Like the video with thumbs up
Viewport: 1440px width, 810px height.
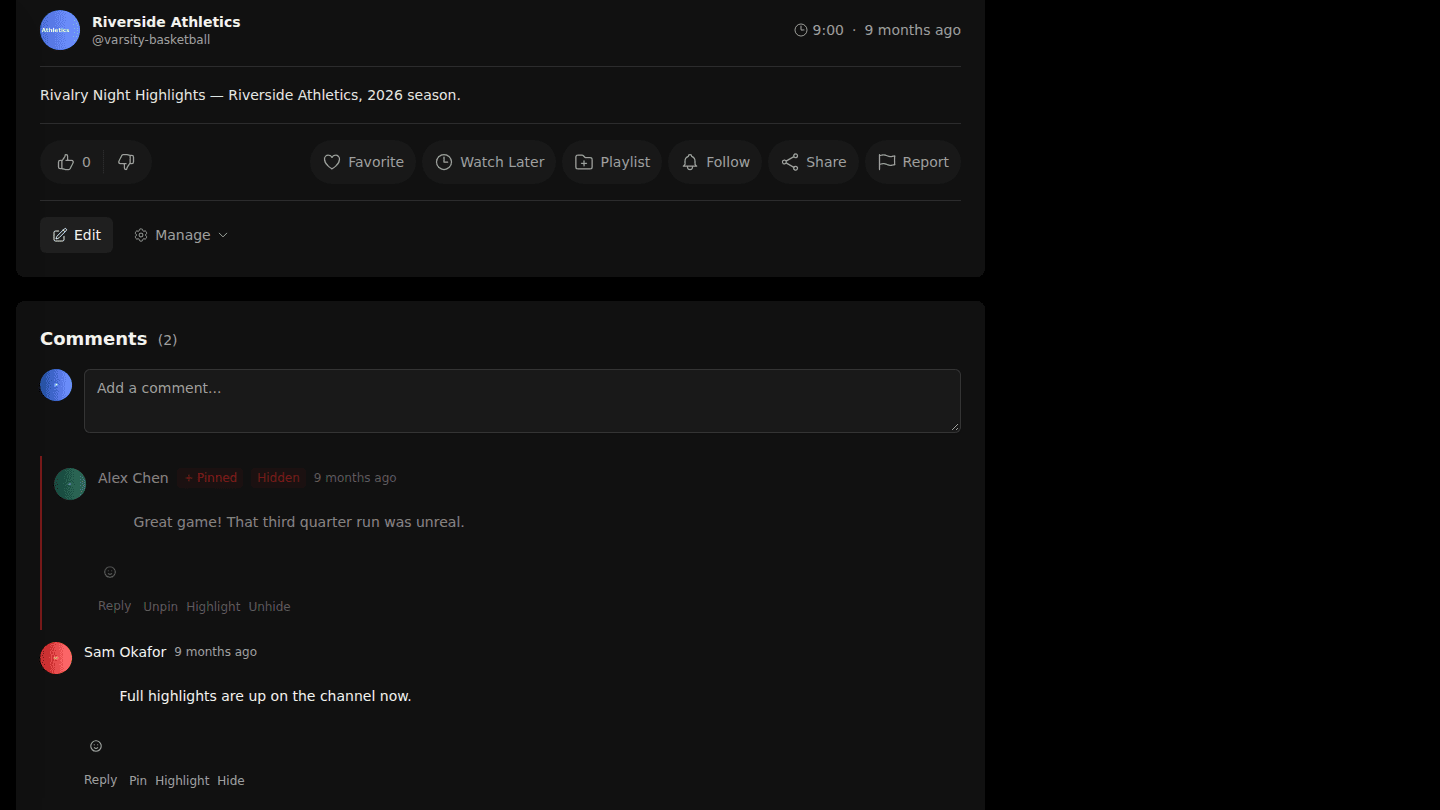pos(73,162)
